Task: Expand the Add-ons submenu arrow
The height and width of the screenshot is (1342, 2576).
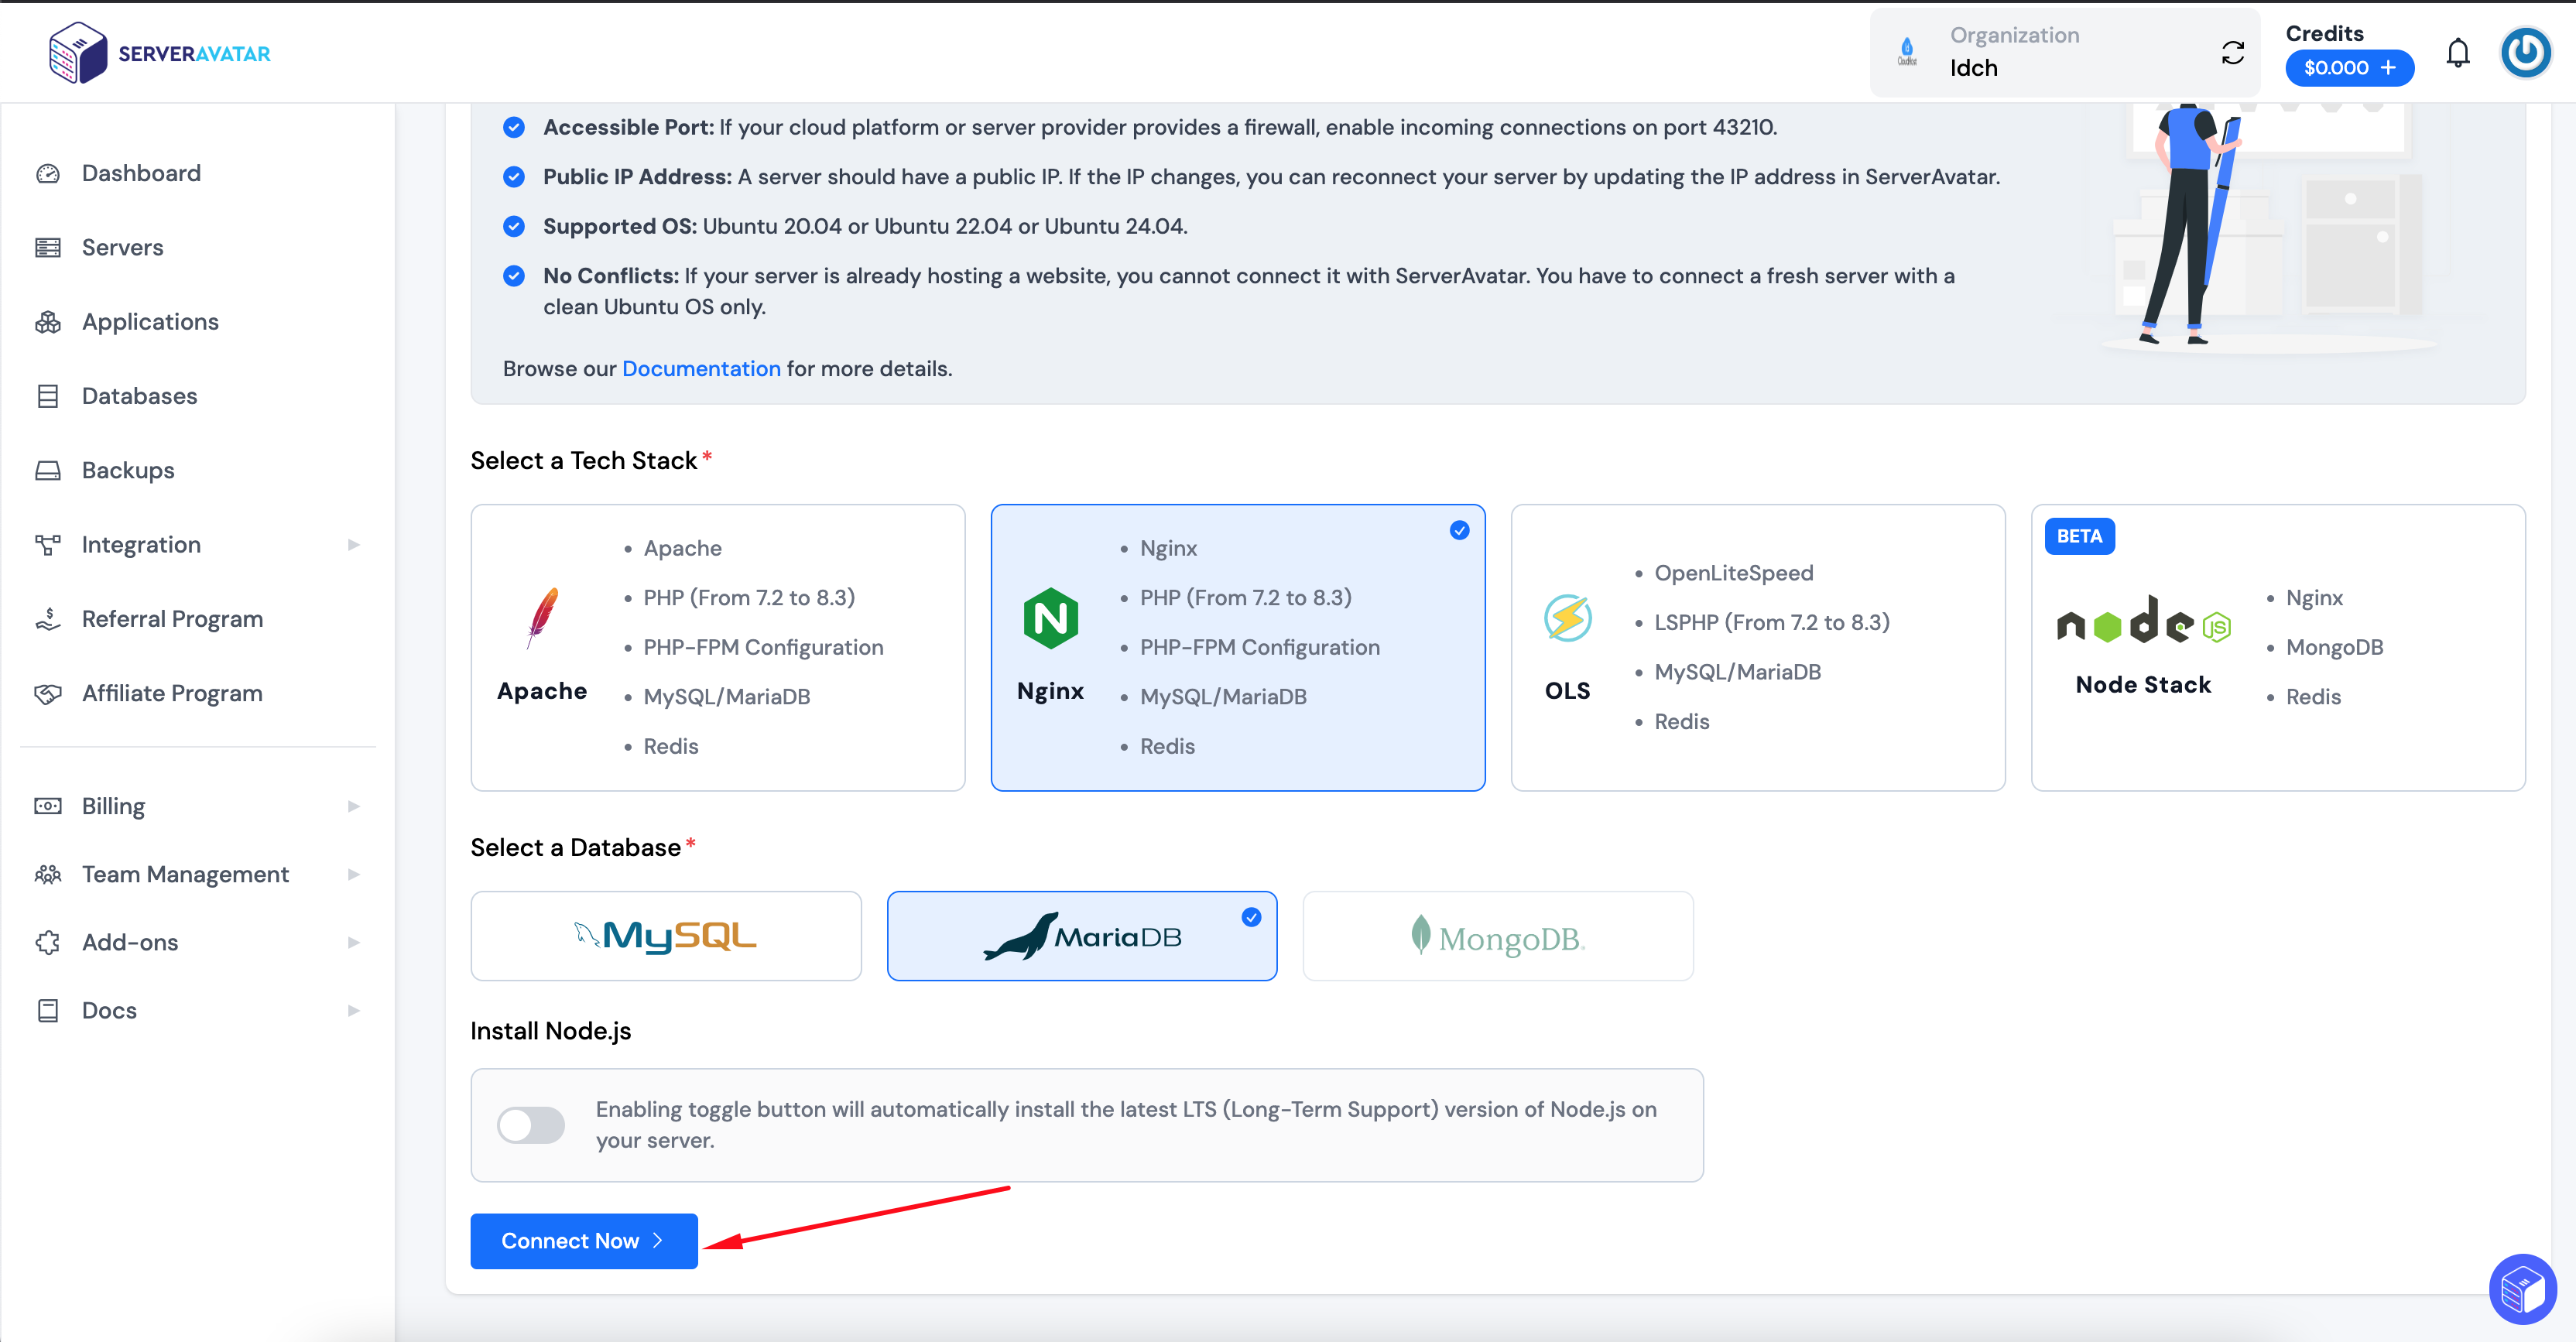Action: (x=353, y=942)
